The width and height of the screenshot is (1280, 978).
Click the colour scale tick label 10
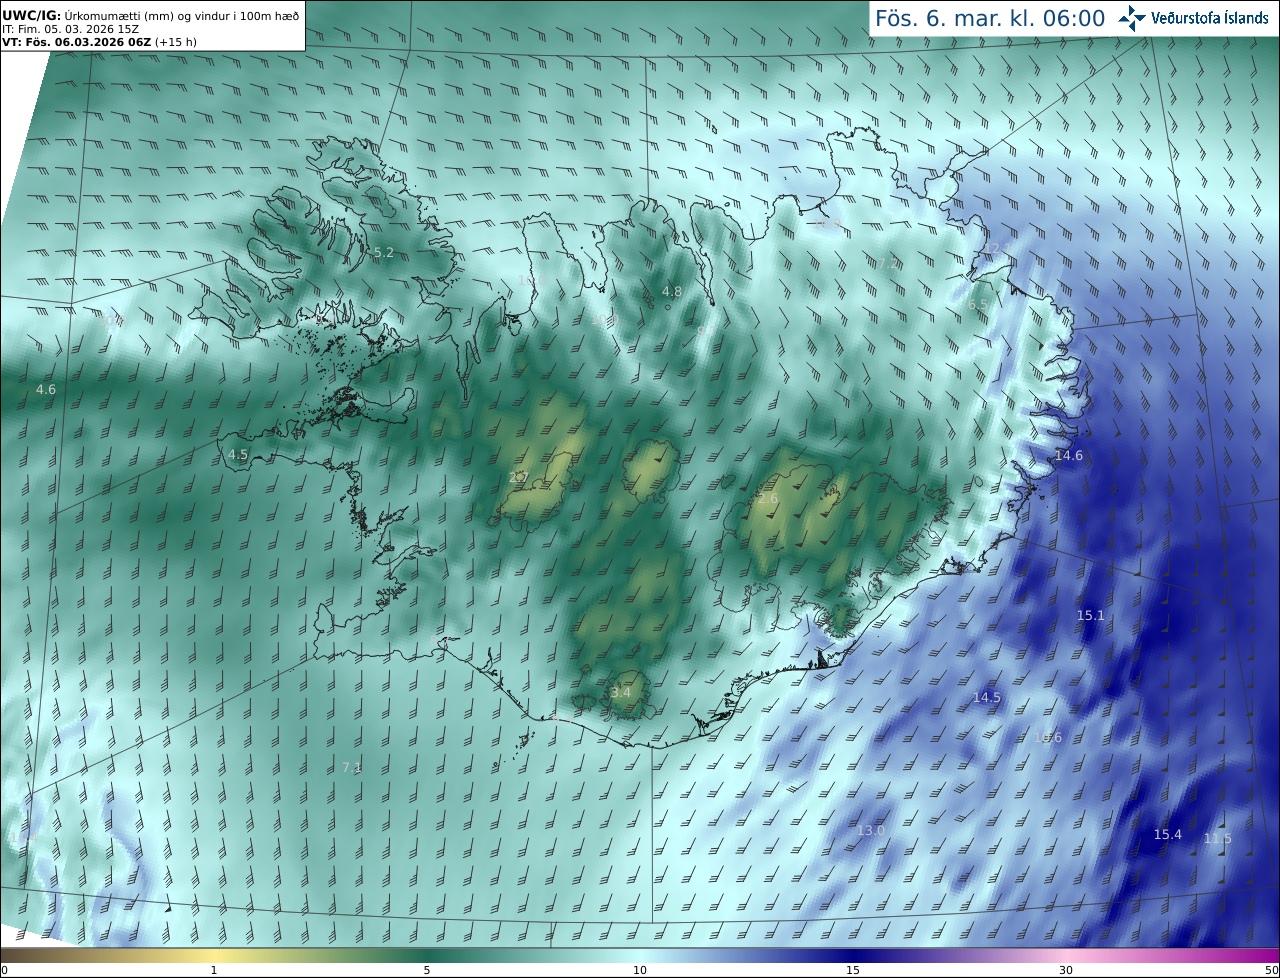tap(640, 970)
